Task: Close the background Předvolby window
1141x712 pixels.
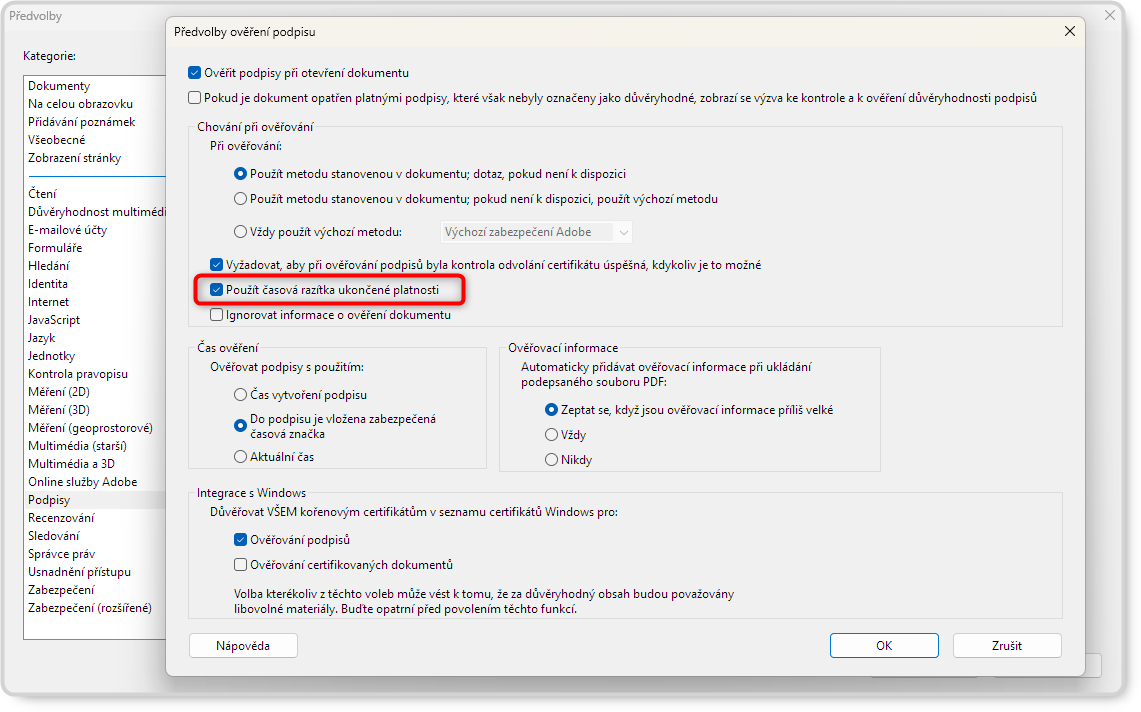Action: tap(1109, 15)
